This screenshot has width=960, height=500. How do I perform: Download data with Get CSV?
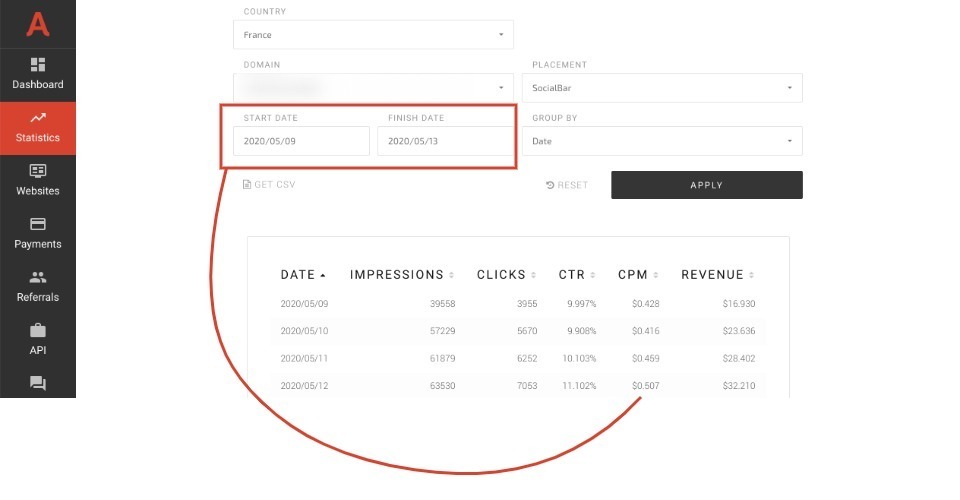click(x=269, y=184)
